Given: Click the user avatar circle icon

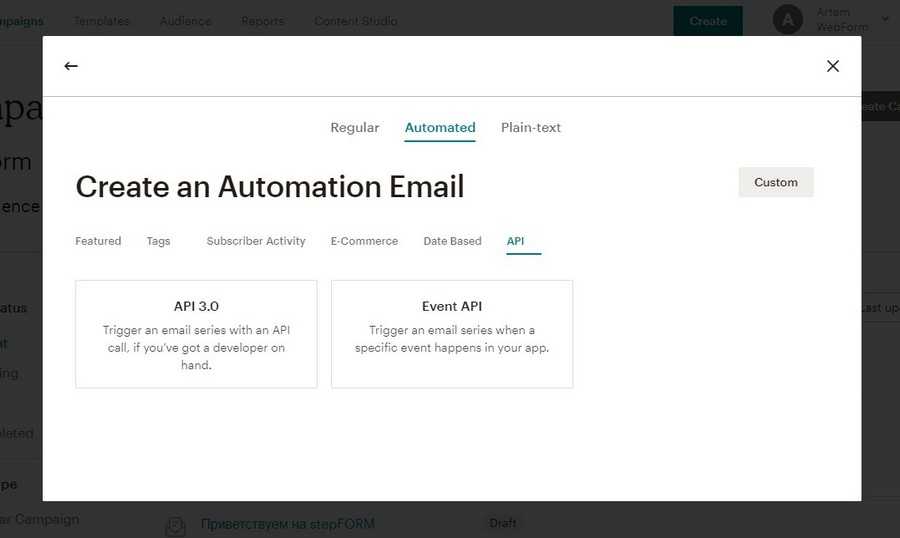Looking at the screenshot, I should tap(788, 20).
